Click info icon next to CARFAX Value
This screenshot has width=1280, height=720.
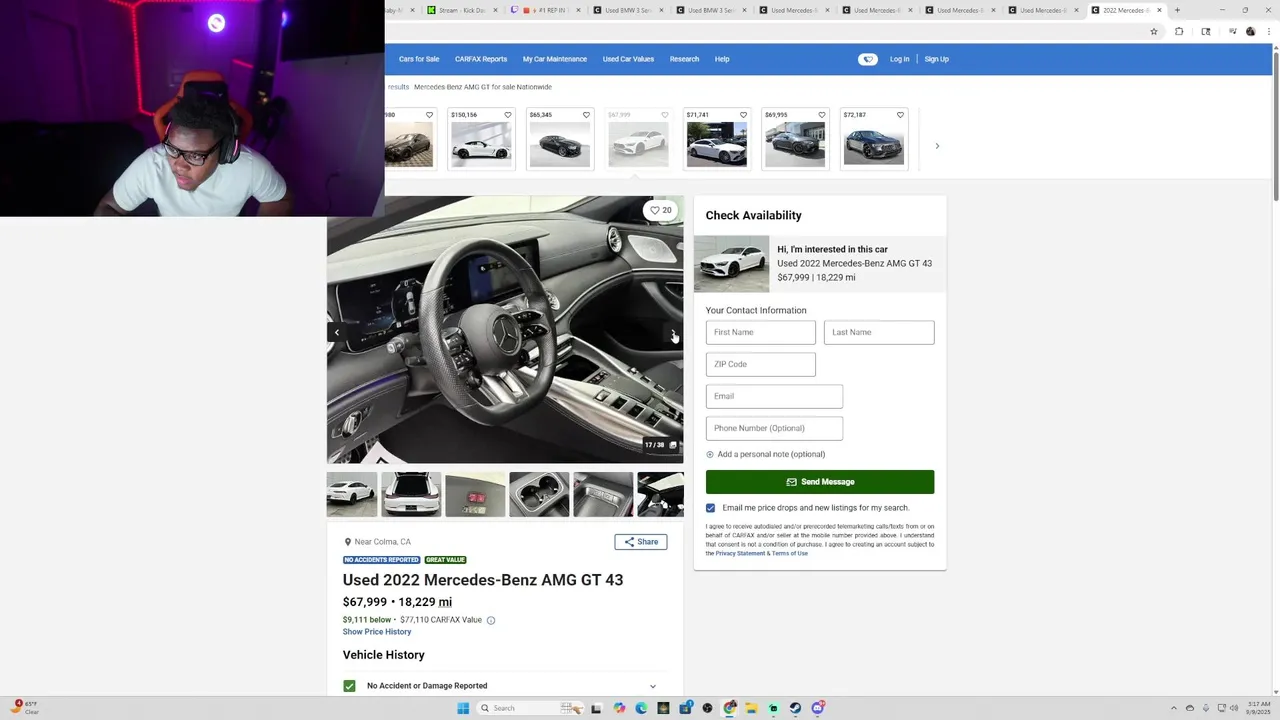pos(491,620)
